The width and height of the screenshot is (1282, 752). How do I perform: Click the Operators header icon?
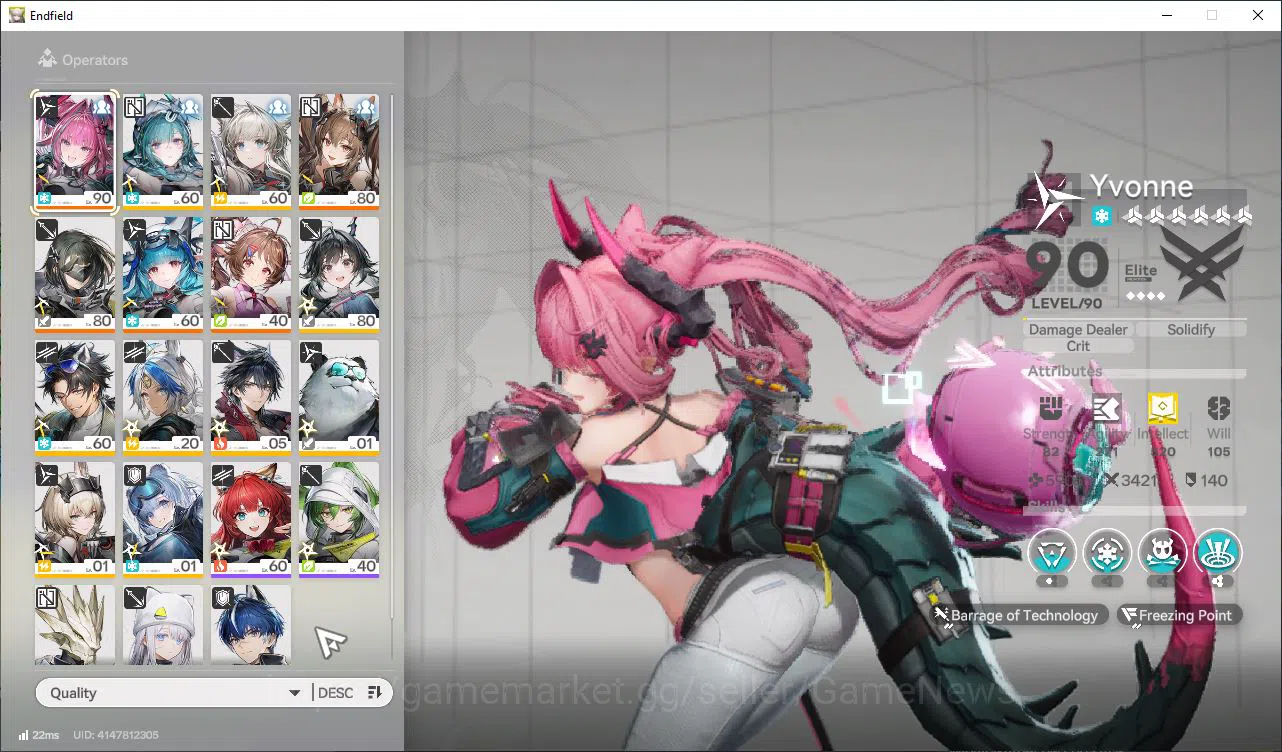[47, 60]
